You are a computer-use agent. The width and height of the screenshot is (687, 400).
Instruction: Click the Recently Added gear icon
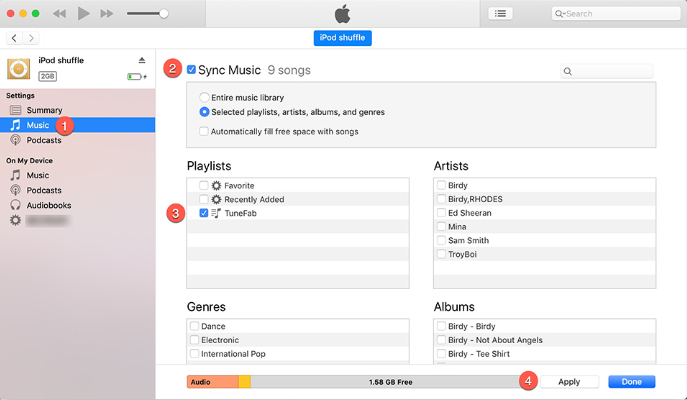[x=216, y=199]
